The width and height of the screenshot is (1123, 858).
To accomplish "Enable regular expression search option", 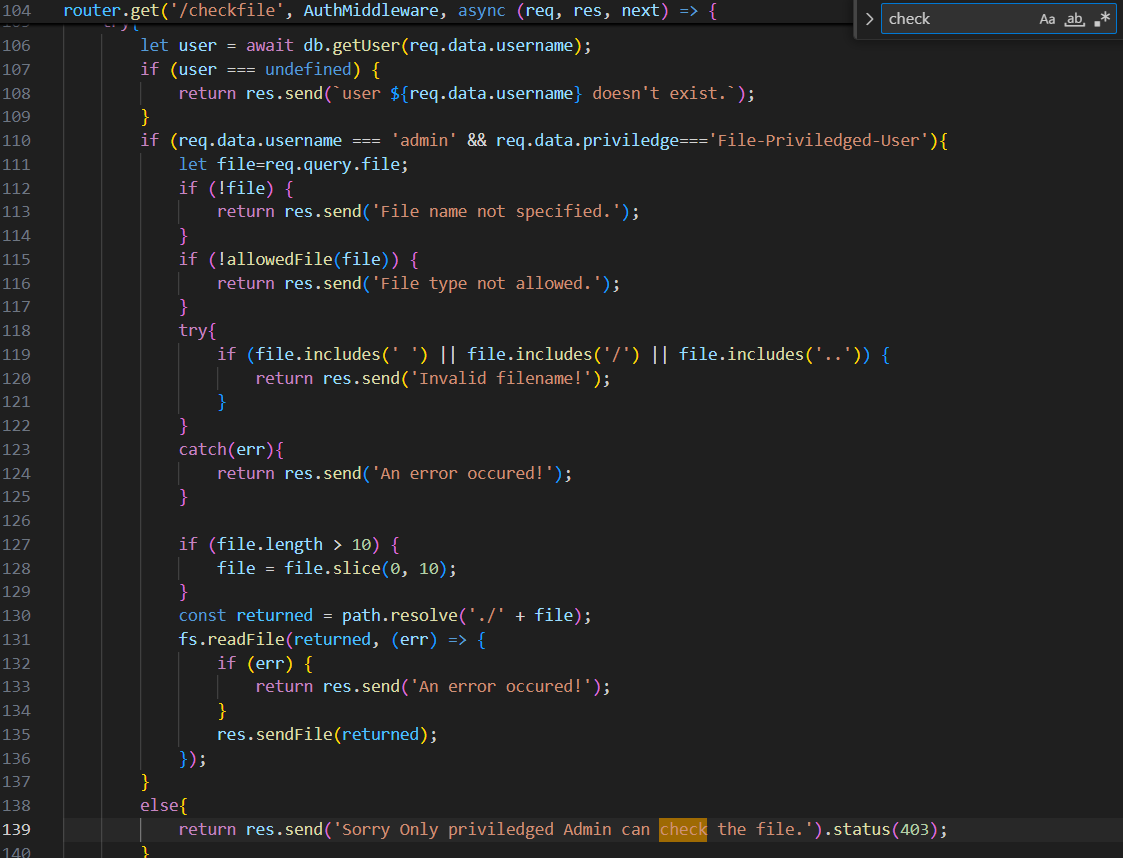I will point(1103,19).
